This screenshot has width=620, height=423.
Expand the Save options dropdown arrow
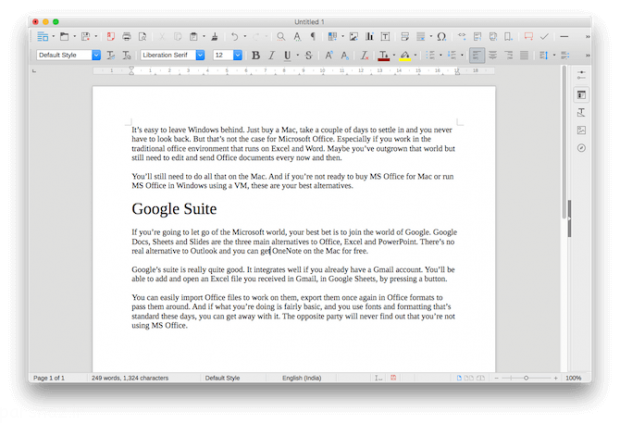(96, 36)
